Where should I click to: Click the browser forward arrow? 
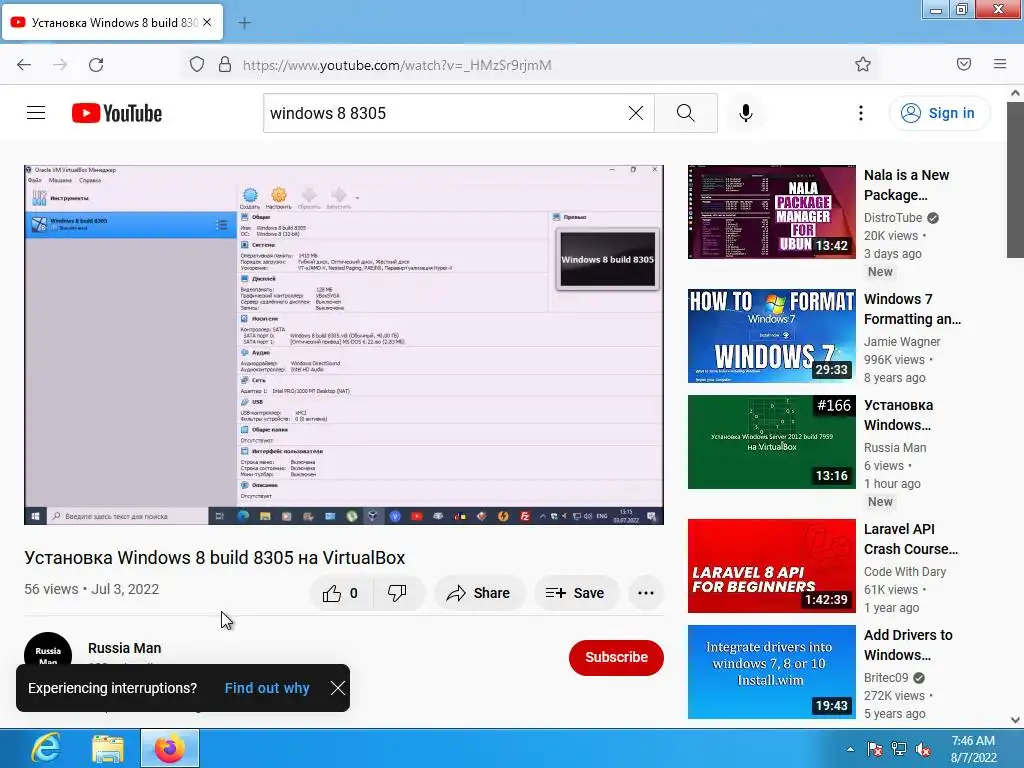coord(60,65)
